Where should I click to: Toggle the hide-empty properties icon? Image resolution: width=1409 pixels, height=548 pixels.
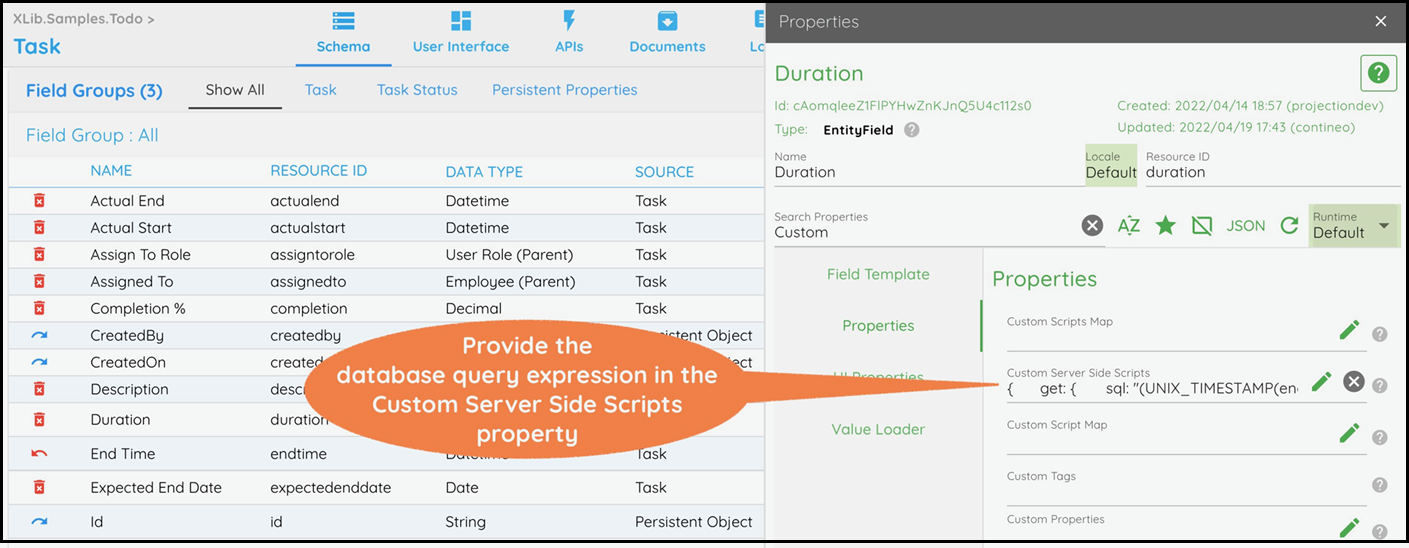(x=1202, y=226)
